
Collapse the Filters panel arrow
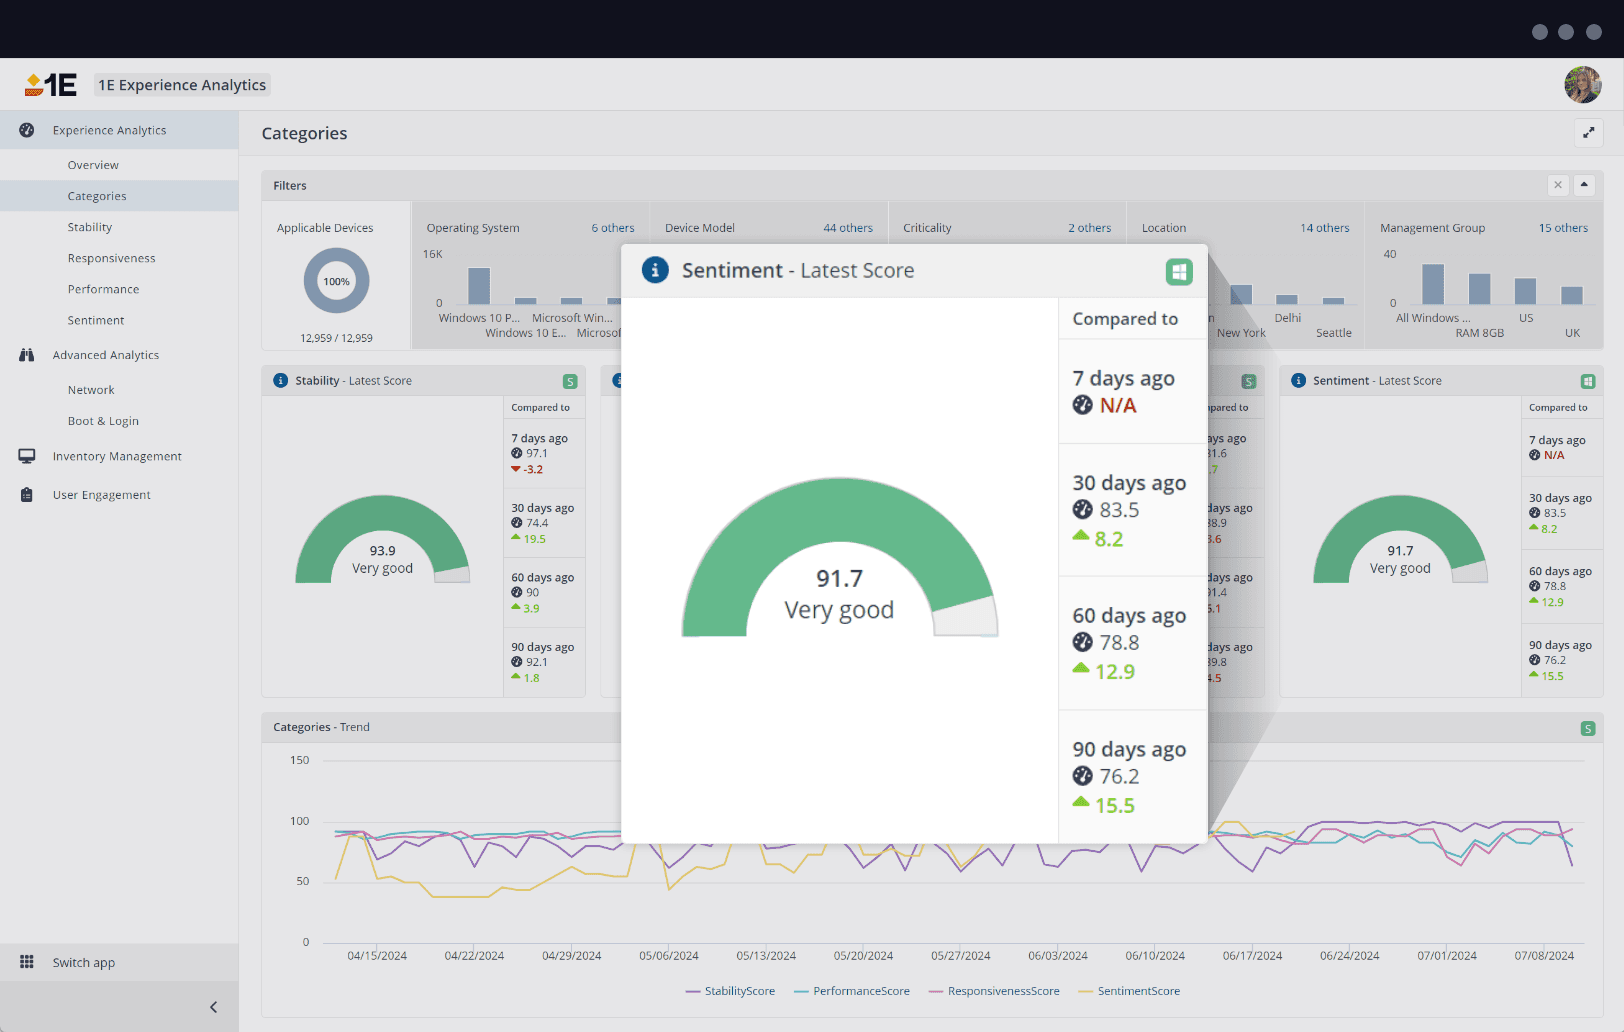click(1584, 185)
